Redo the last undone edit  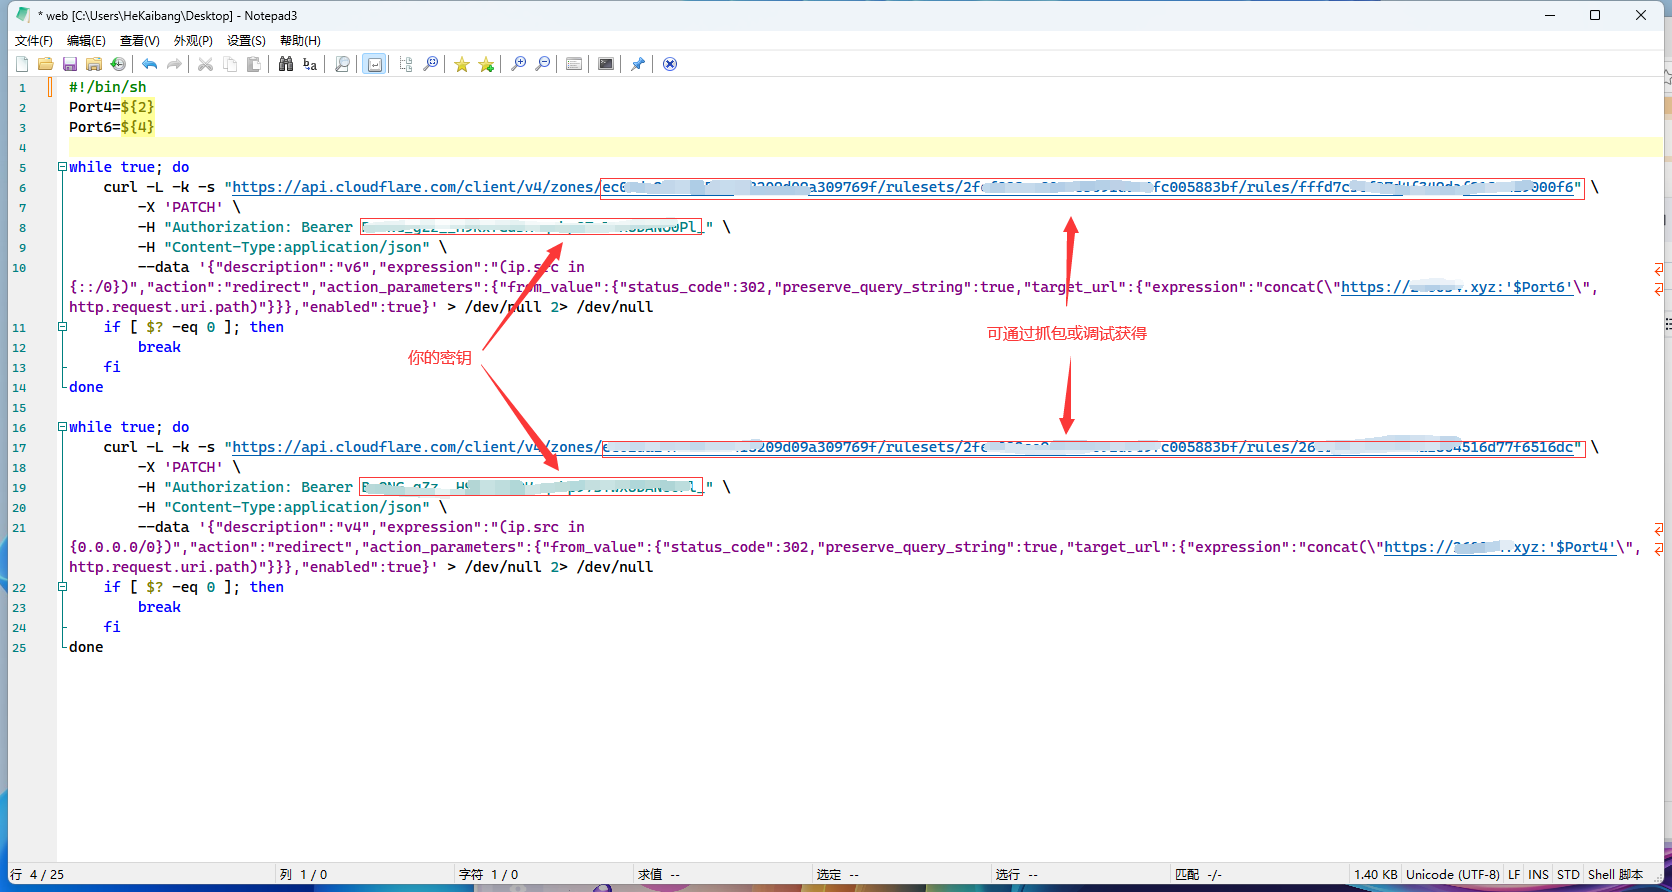(174, 64)
